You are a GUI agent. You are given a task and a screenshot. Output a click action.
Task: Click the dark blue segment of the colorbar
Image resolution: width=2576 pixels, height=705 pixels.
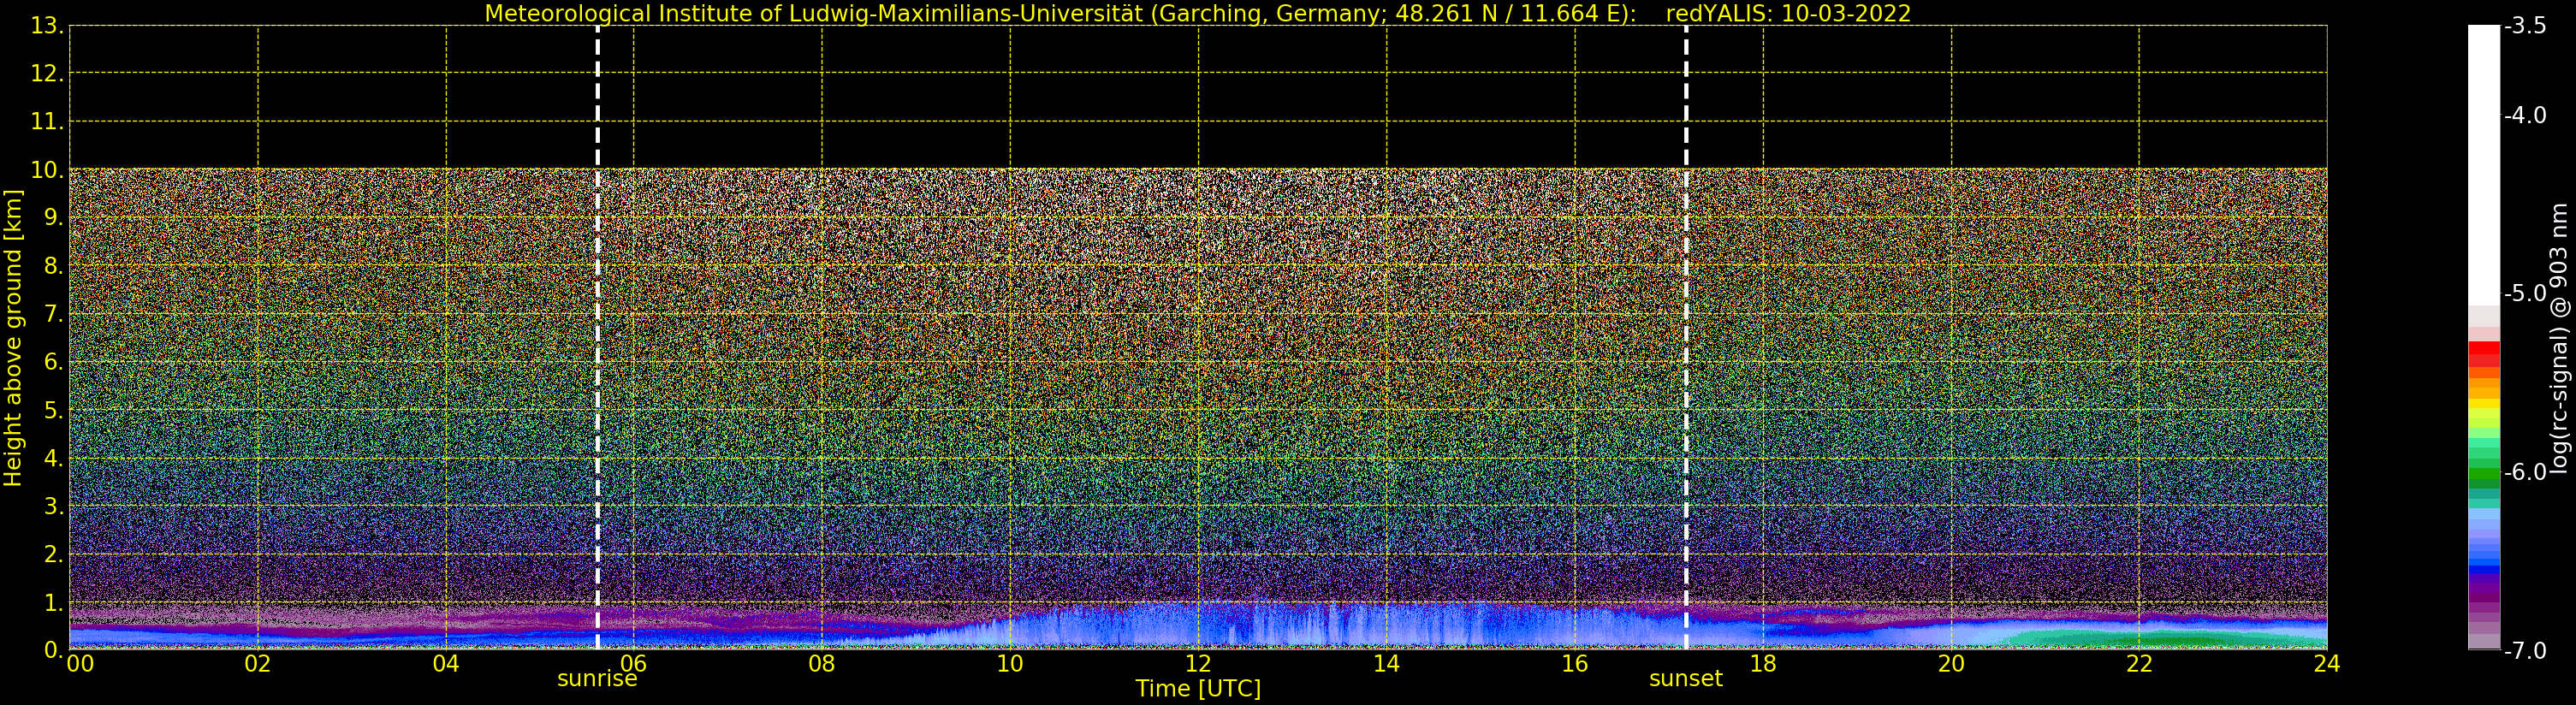(x=2484, y=571)
